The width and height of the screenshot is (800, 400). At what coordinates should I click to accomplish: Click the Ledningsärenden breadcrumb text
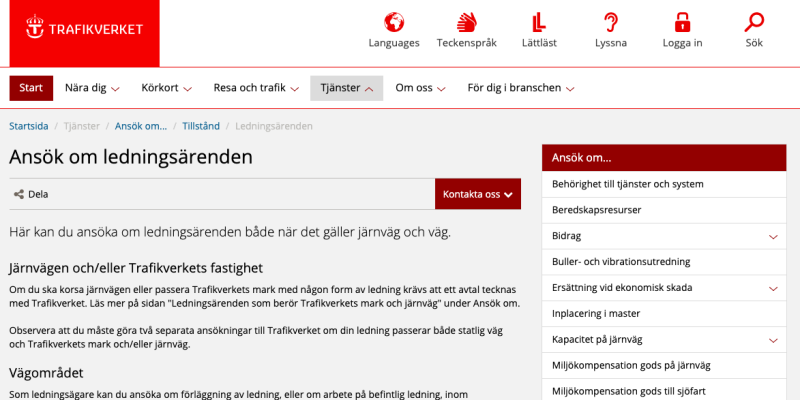pos(274,126)
